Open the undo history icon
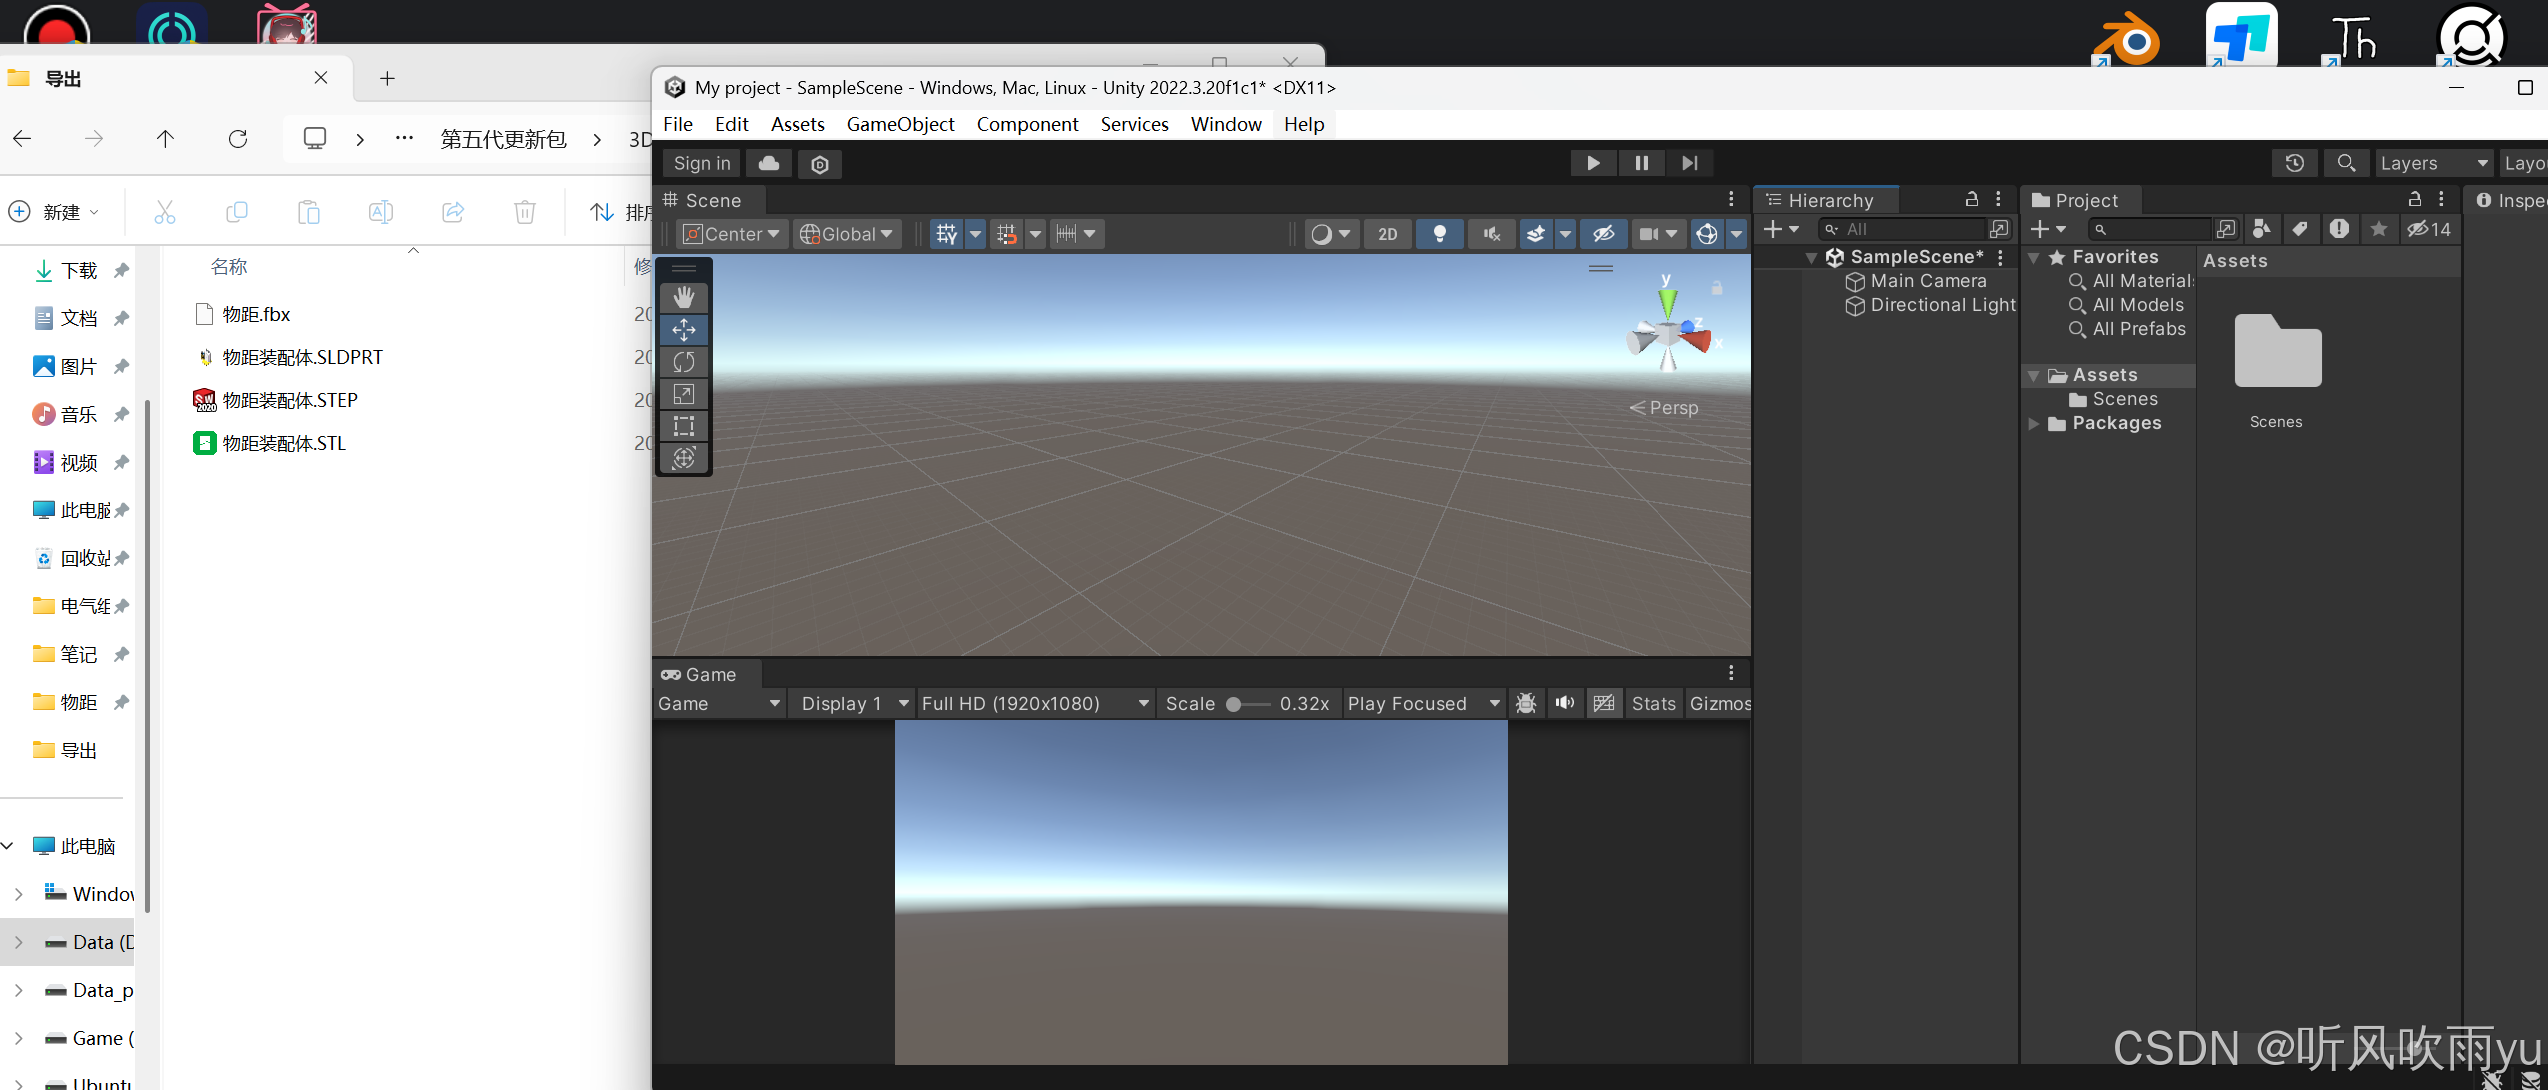 click(x=2294, y=163)
